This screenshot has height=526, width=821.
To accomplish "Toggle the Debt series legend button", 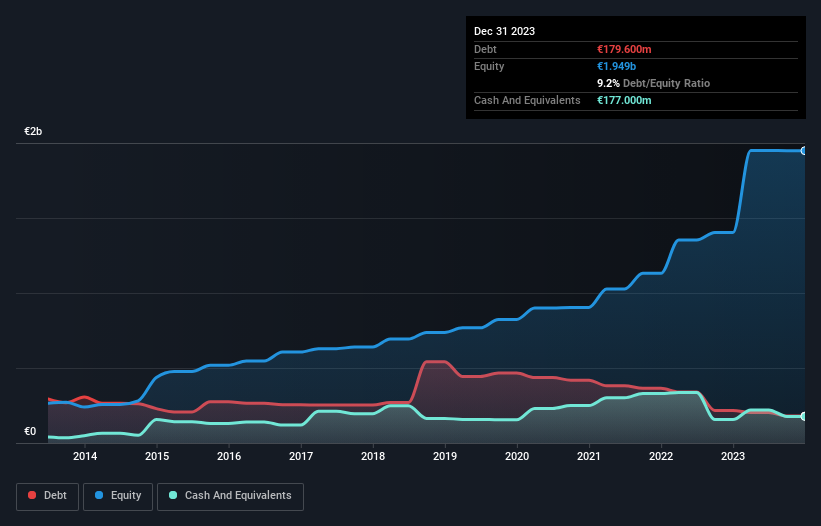I will pos(48,496).
